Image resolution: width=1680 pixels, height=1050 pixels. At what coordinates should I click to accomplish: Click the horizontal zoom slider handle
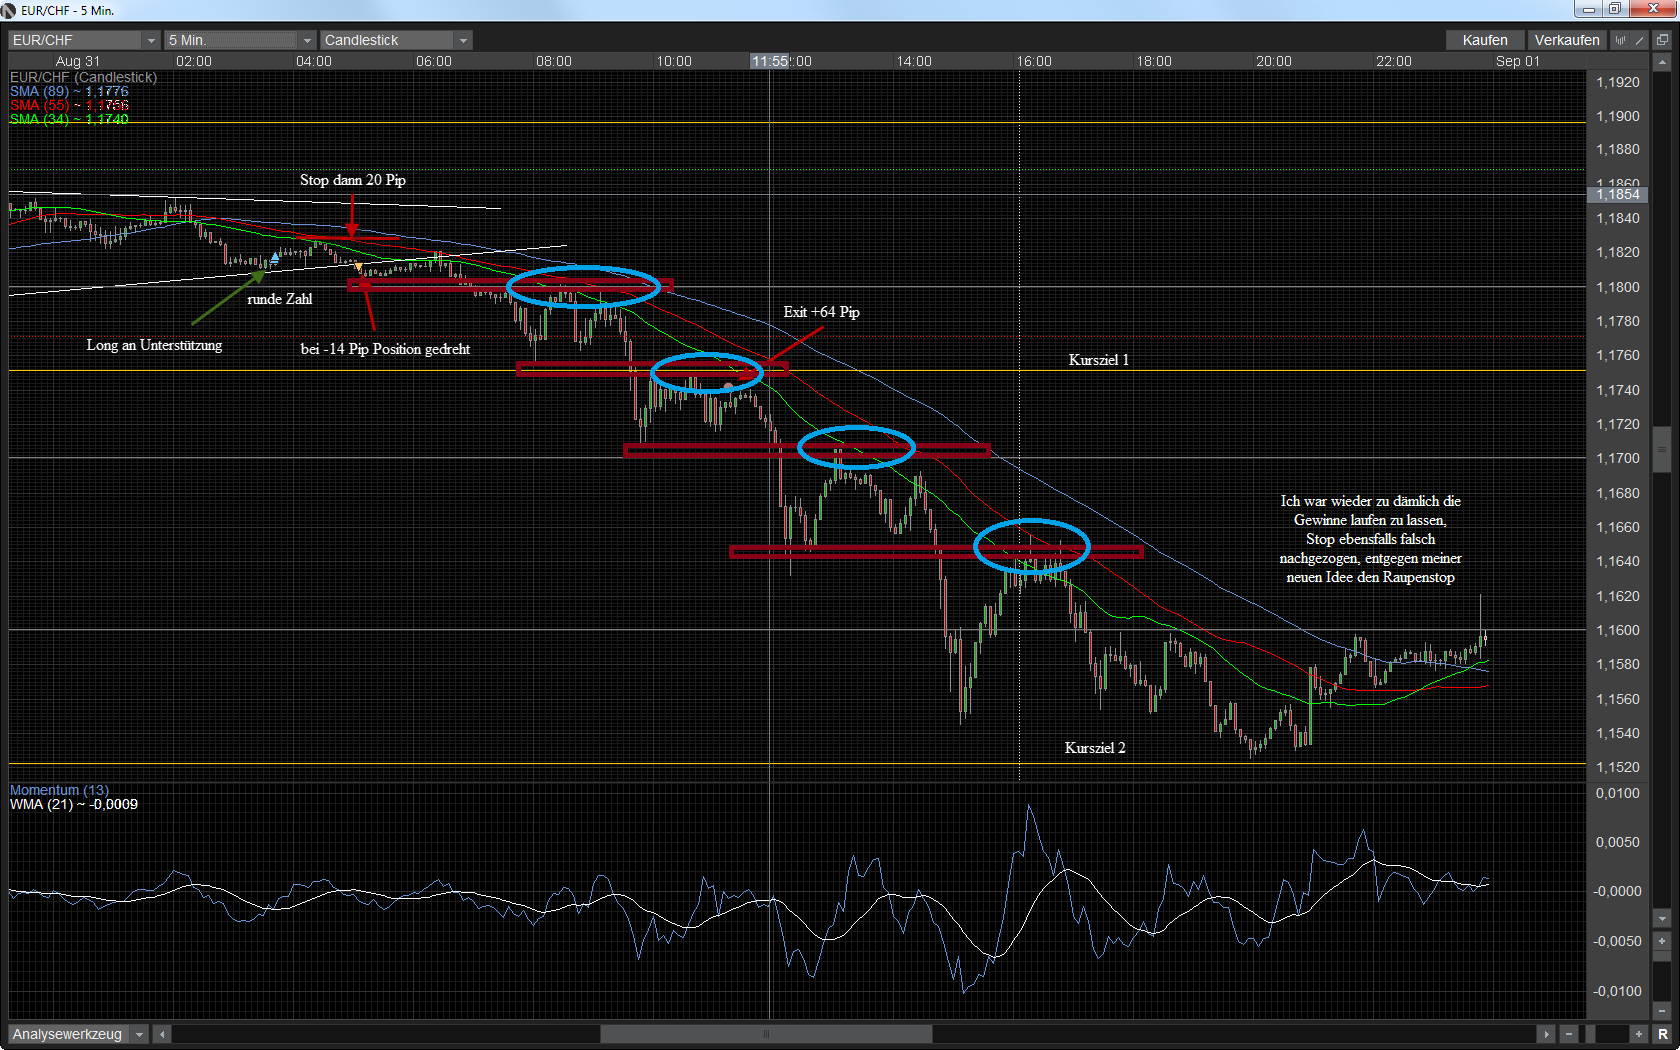click(x=1591, y=1034)
